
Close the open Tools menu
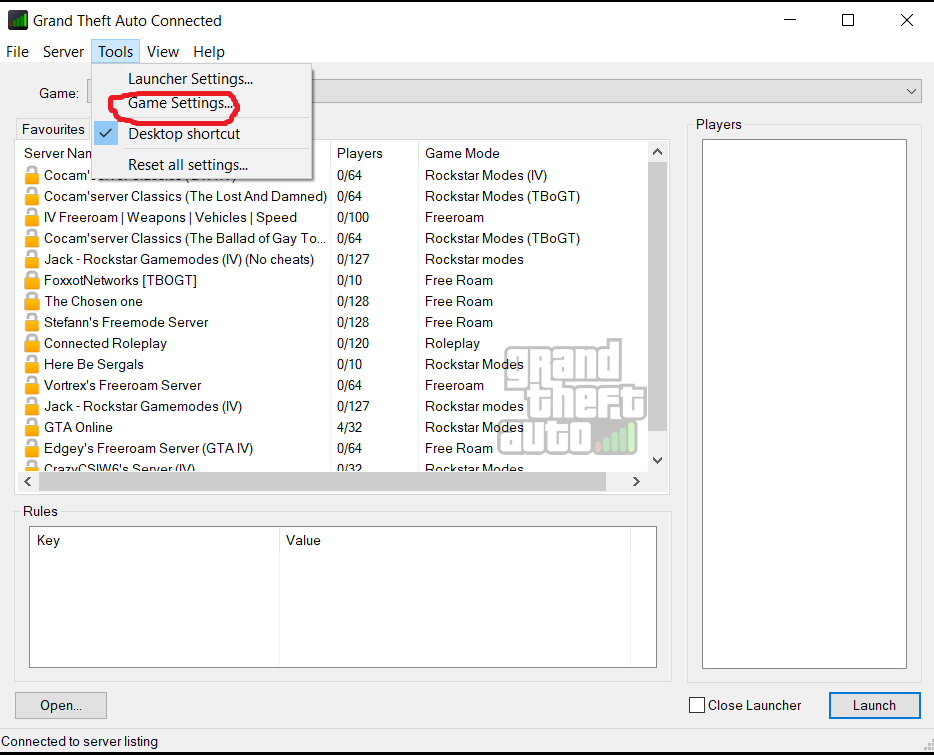[x=116, y=52]
